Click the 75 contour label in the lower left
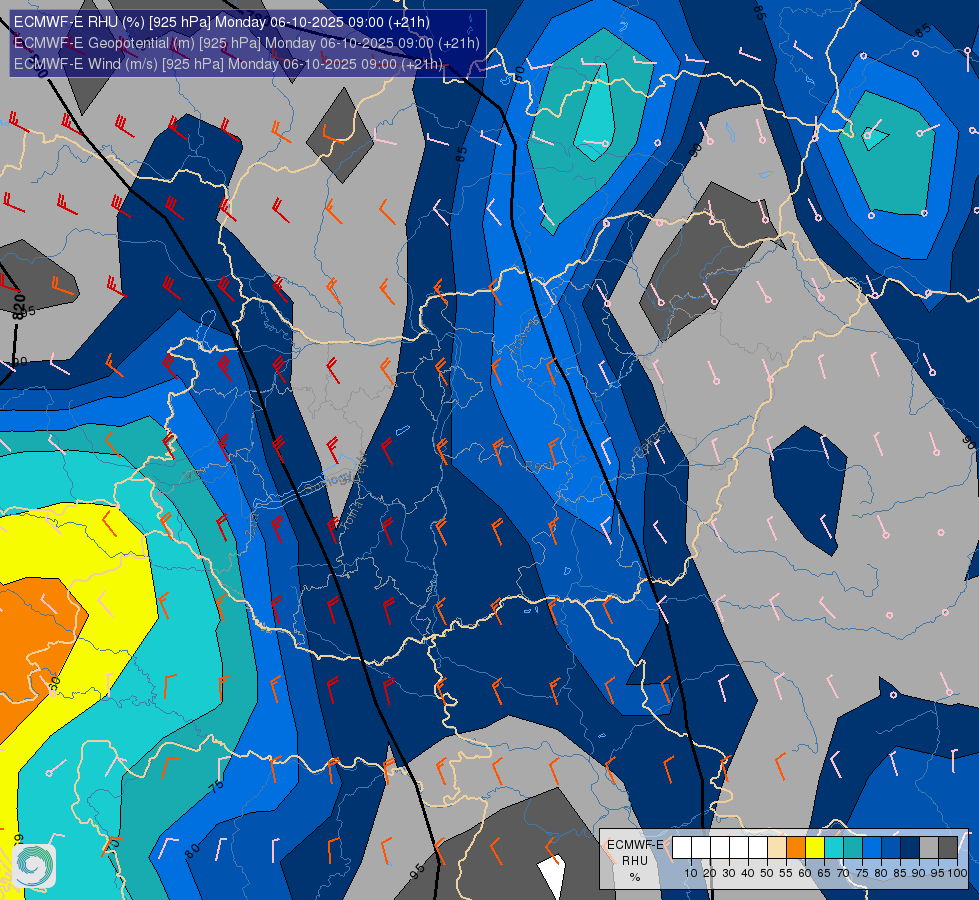Image resolution: width=979 pixels, height=900 pixels. point(216,787)
